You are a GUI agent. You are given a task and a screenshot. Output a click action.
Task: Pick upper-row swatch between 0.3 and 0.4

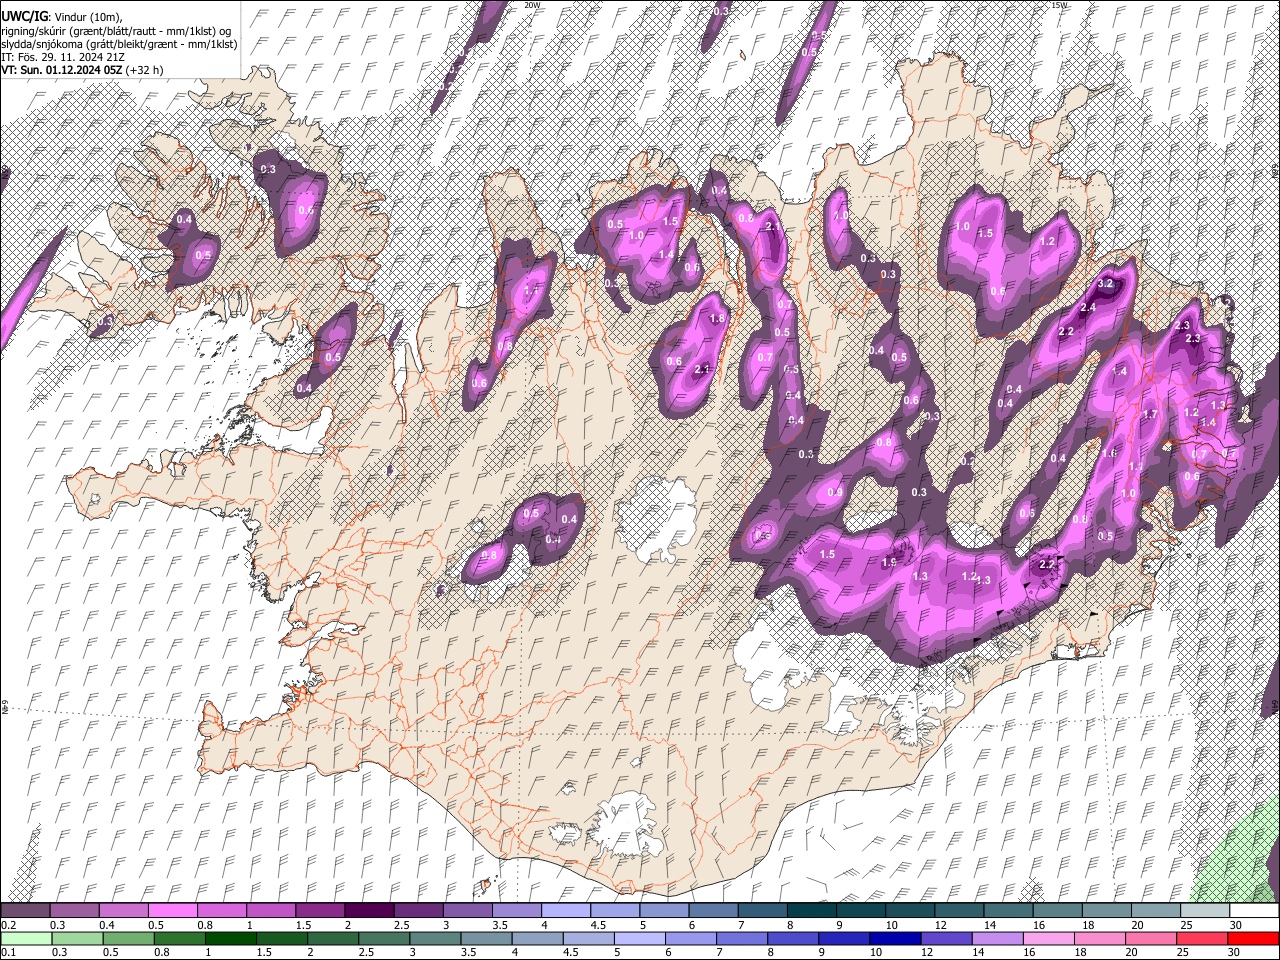click(x=74, y=910)
